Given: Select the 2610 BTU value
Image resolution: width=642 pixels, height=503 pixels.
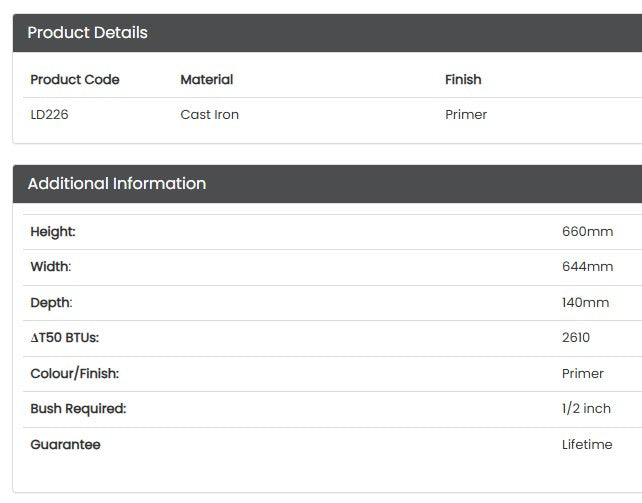Looking at the screenshot, I should click(576, 338).
